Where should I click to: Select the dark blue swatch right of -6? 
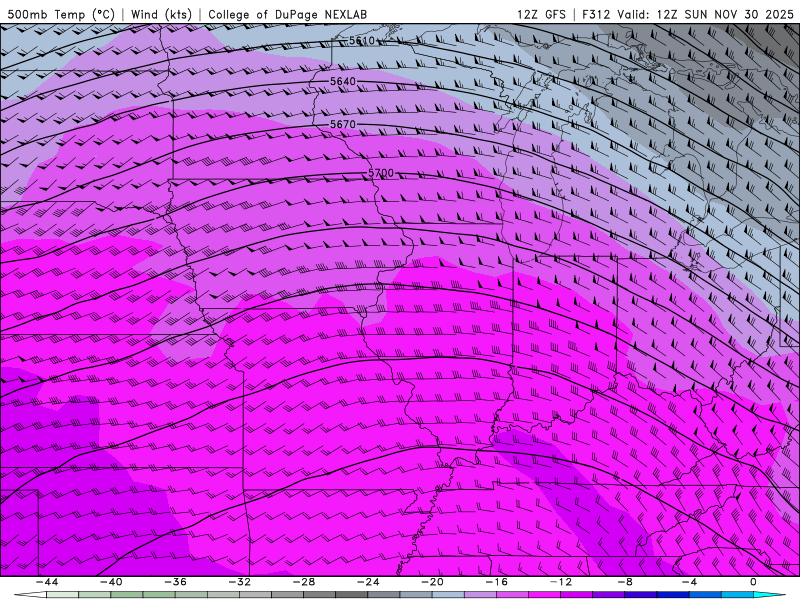pyautogui.click(x=673, y=595)
